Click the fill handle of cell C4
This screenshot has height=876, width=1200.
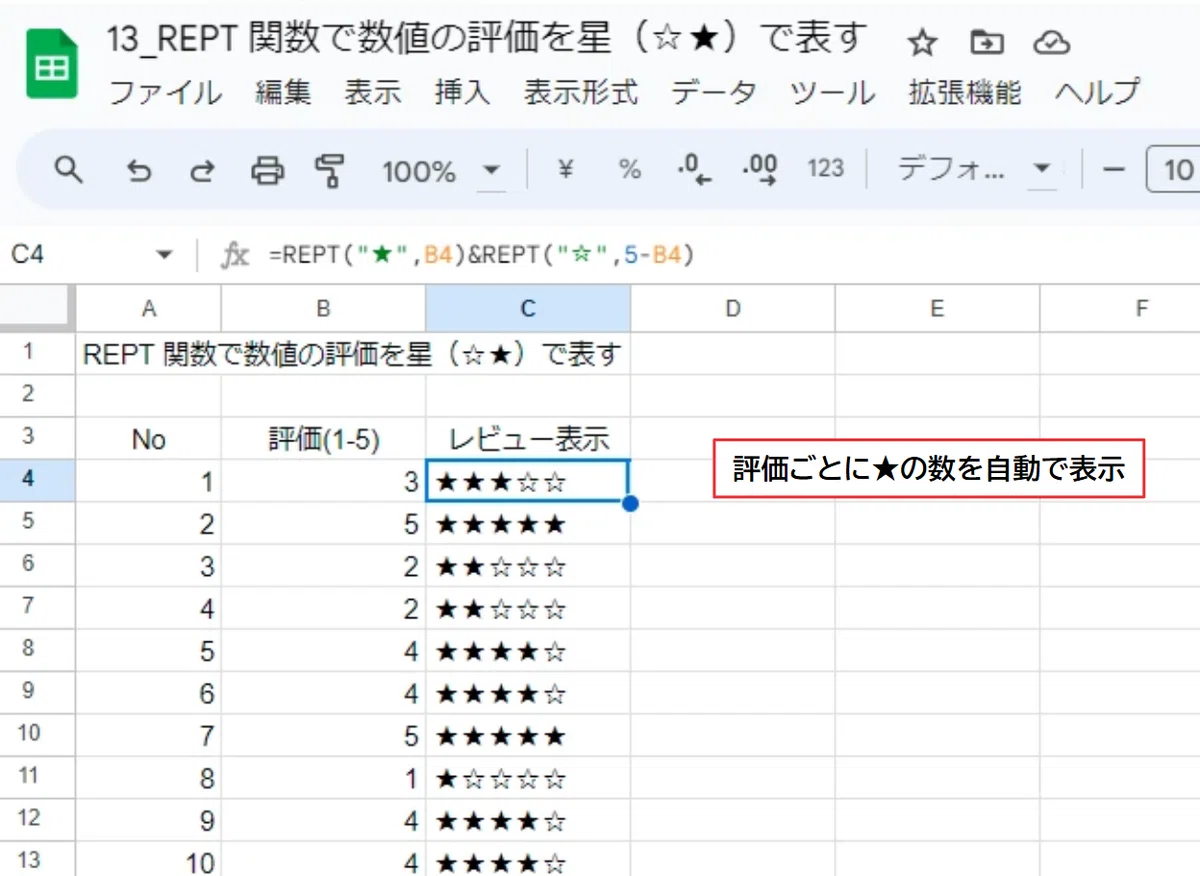[629, 502]
